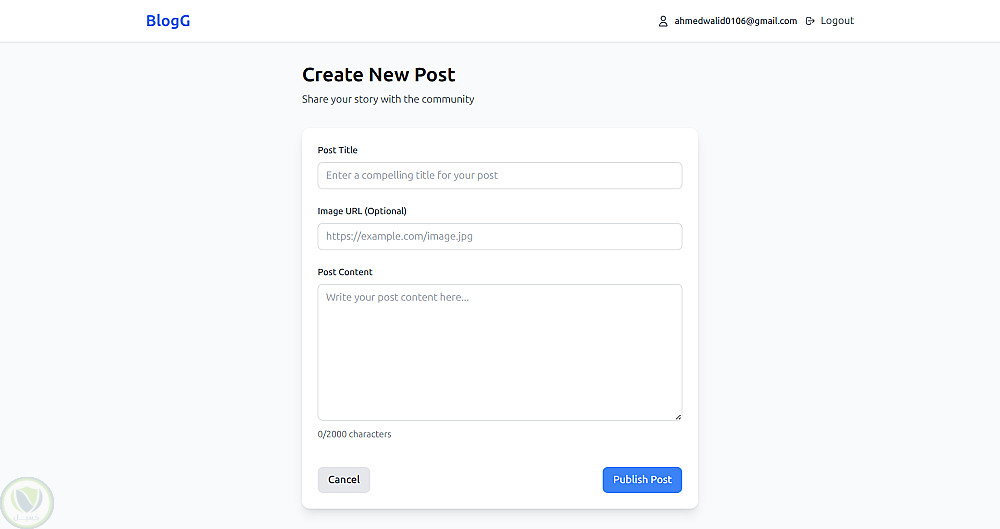This screenshot has width=1000, height=529.
Task: Click the Image URL (Optional) label
Action: pyautogui.click(x=362, y=211)
